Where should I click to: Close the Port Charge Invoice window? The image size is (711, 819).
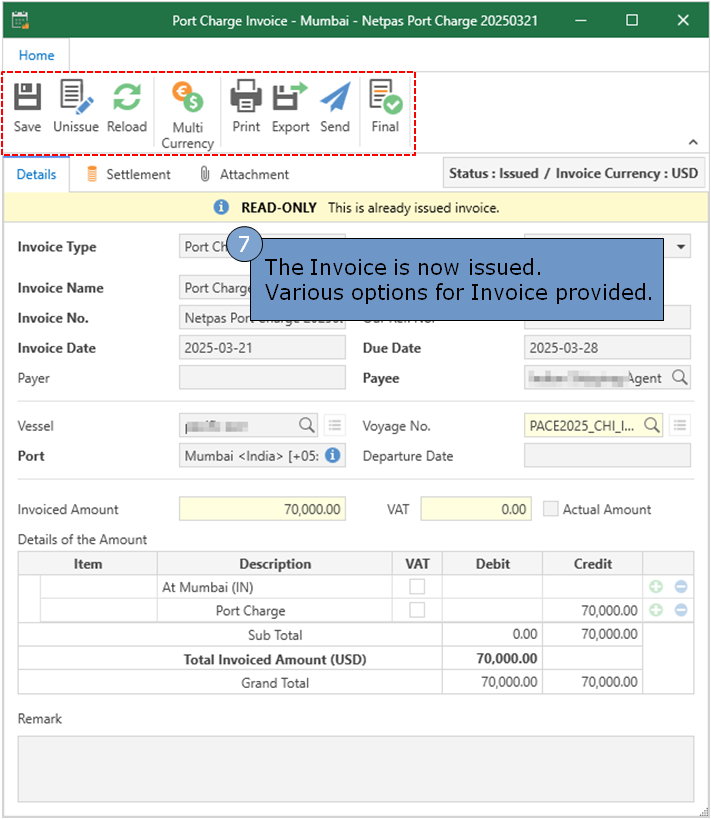[683, 20]
